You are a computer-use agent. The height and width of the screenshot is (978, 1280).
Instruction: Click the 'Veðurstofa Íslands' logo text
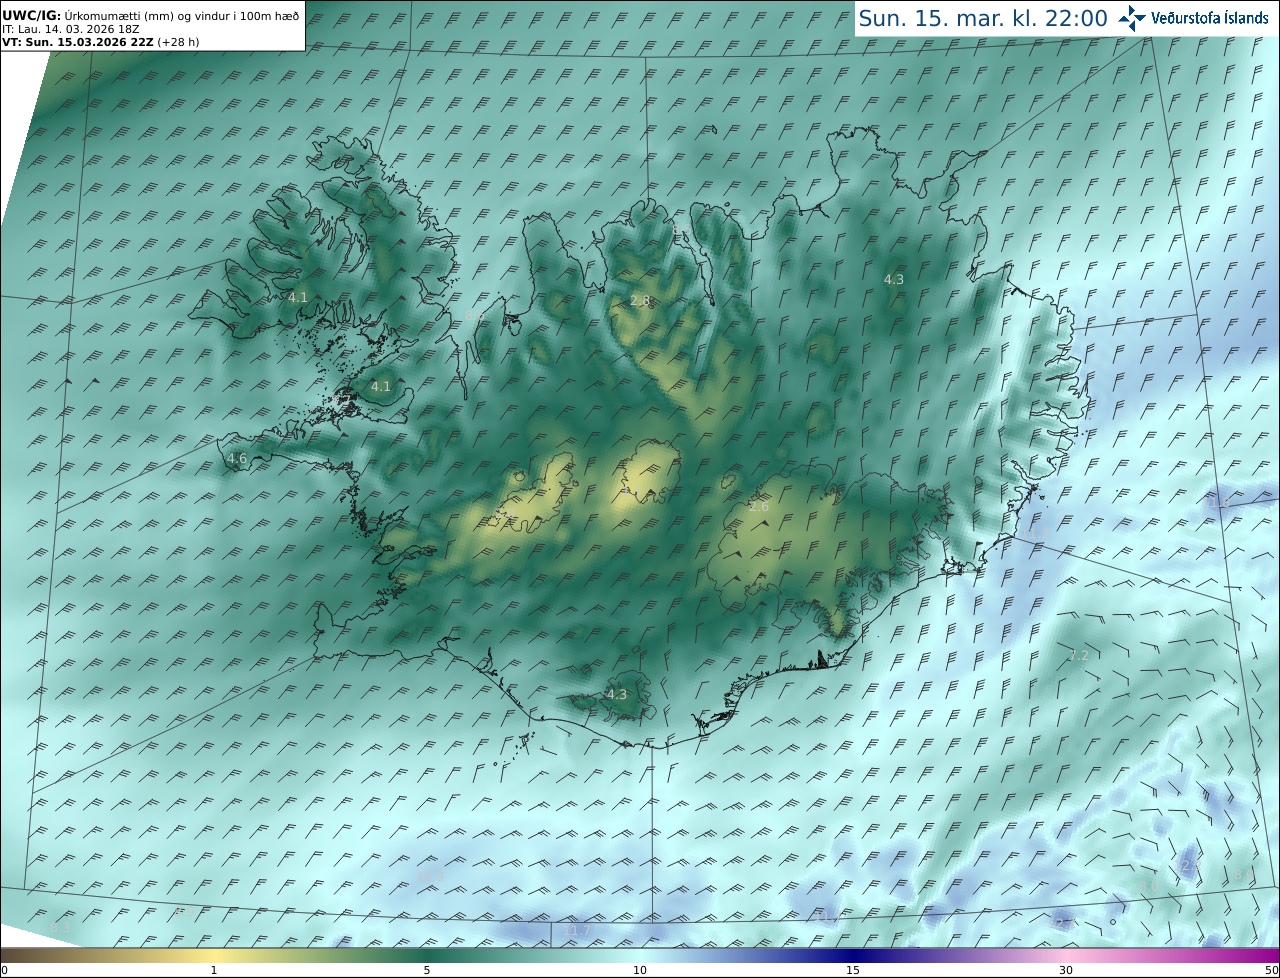click(1210, 18)
